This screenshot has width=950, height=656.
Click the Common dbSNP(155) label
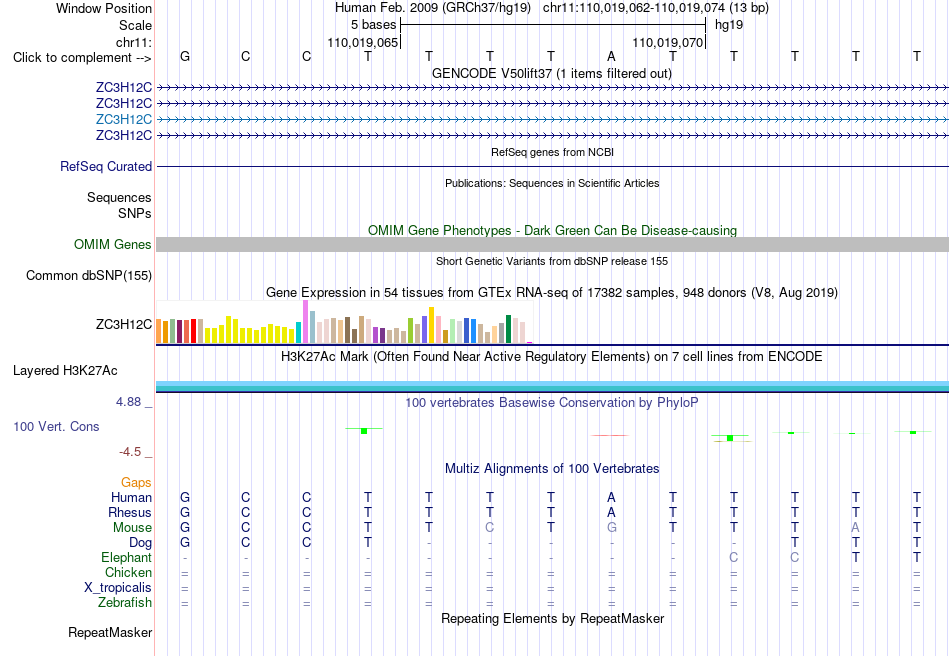pos(88,276)
